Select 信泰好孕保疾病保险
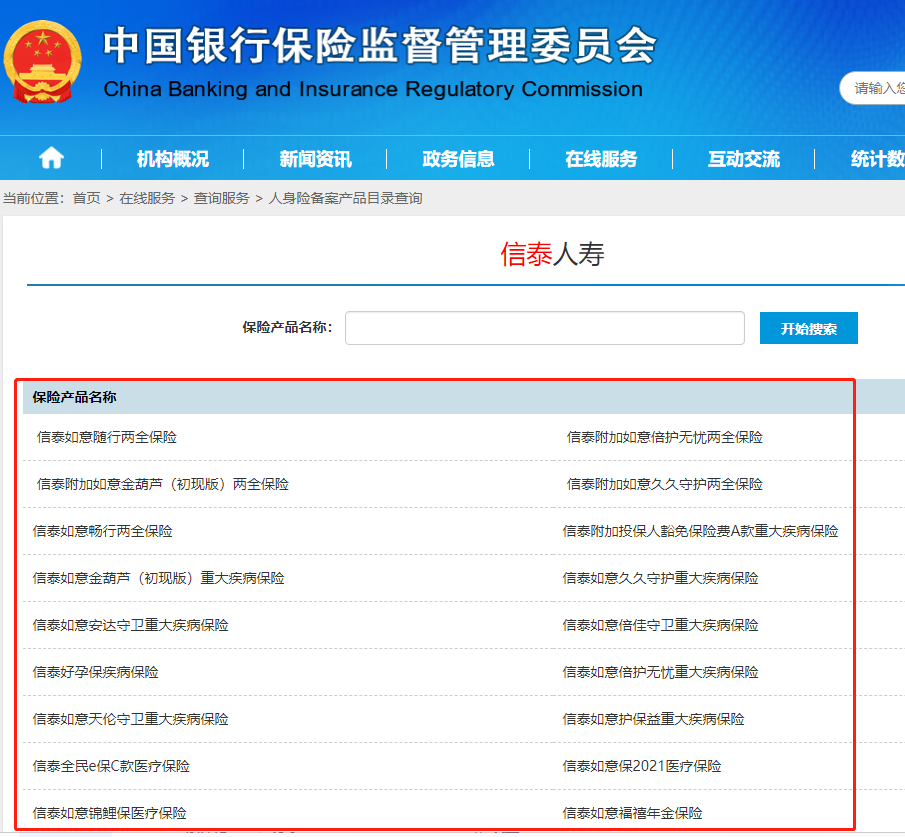The width and height of the screenshot is (905, 837). [96, 672]
